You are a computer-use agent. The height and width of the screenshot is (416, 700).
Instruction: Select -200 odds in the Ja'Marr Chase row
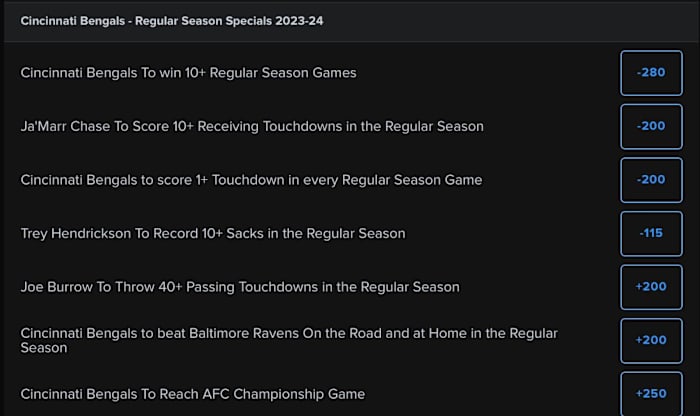point(651,127)
